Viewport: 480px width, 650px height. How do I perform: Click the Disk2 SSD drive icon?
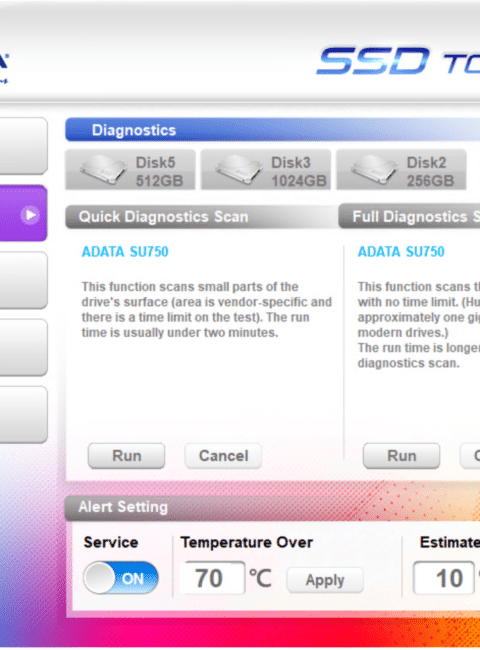click(x=374, y=170)
